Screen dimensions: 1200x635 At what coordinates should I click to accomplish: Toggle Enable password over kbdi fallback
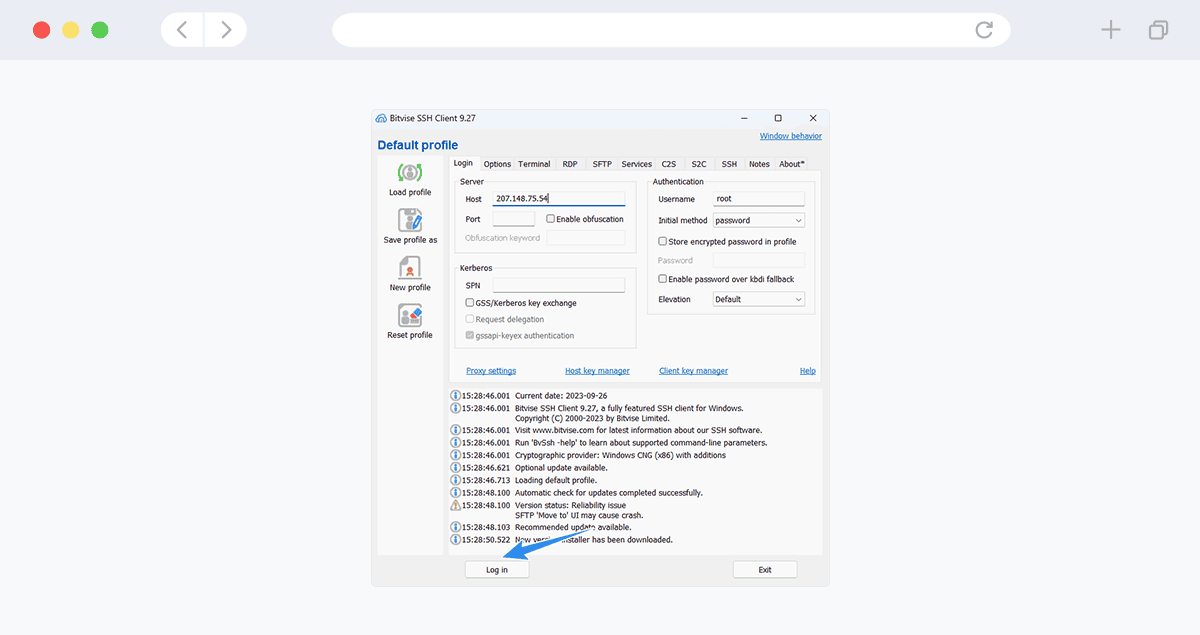pos(662,279)
